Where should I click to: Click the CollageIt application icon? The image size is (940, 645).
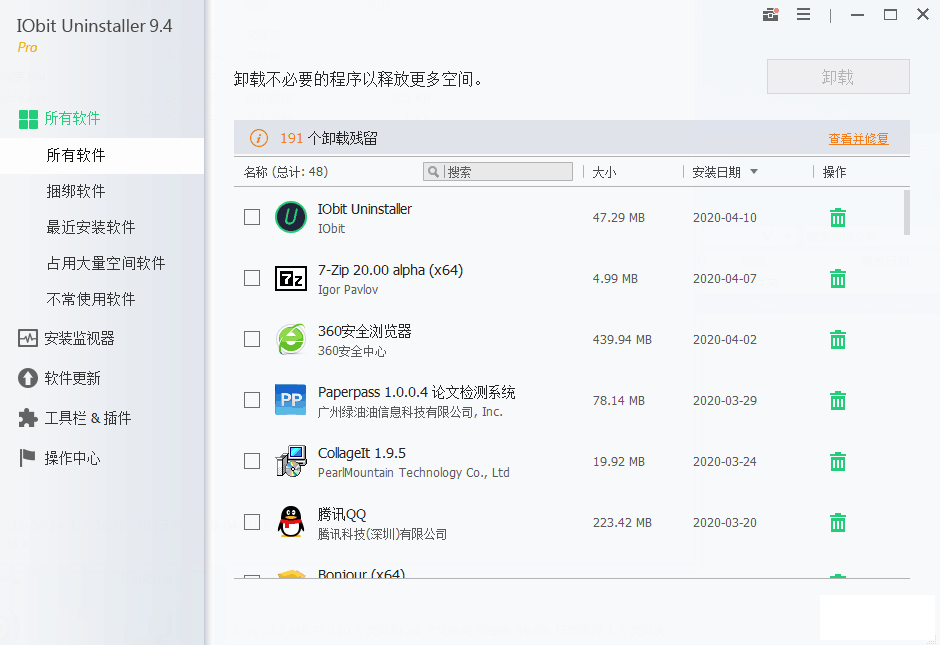tap(290, 461)
